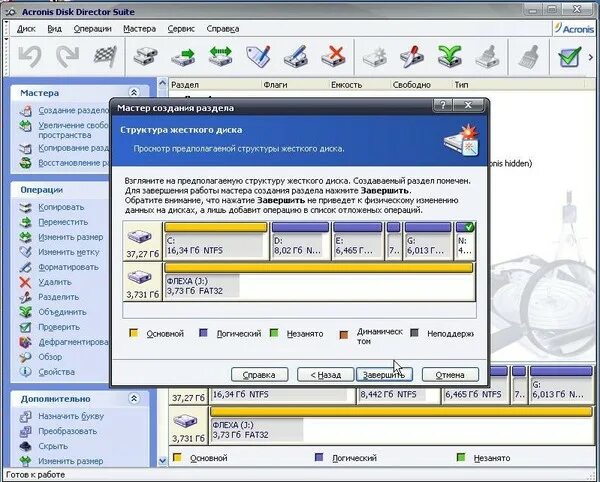Open the Диск menu
Screen dimensions: 600x482
[26, 29]
